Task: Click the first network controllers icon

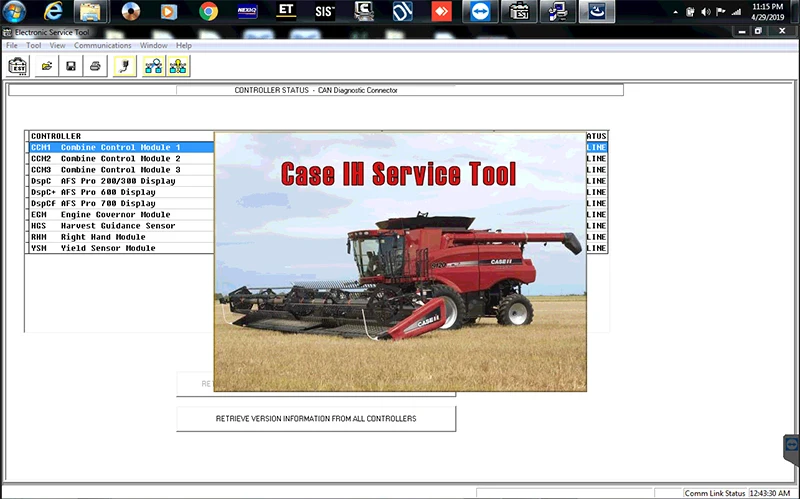Action: tap(154, 66)
